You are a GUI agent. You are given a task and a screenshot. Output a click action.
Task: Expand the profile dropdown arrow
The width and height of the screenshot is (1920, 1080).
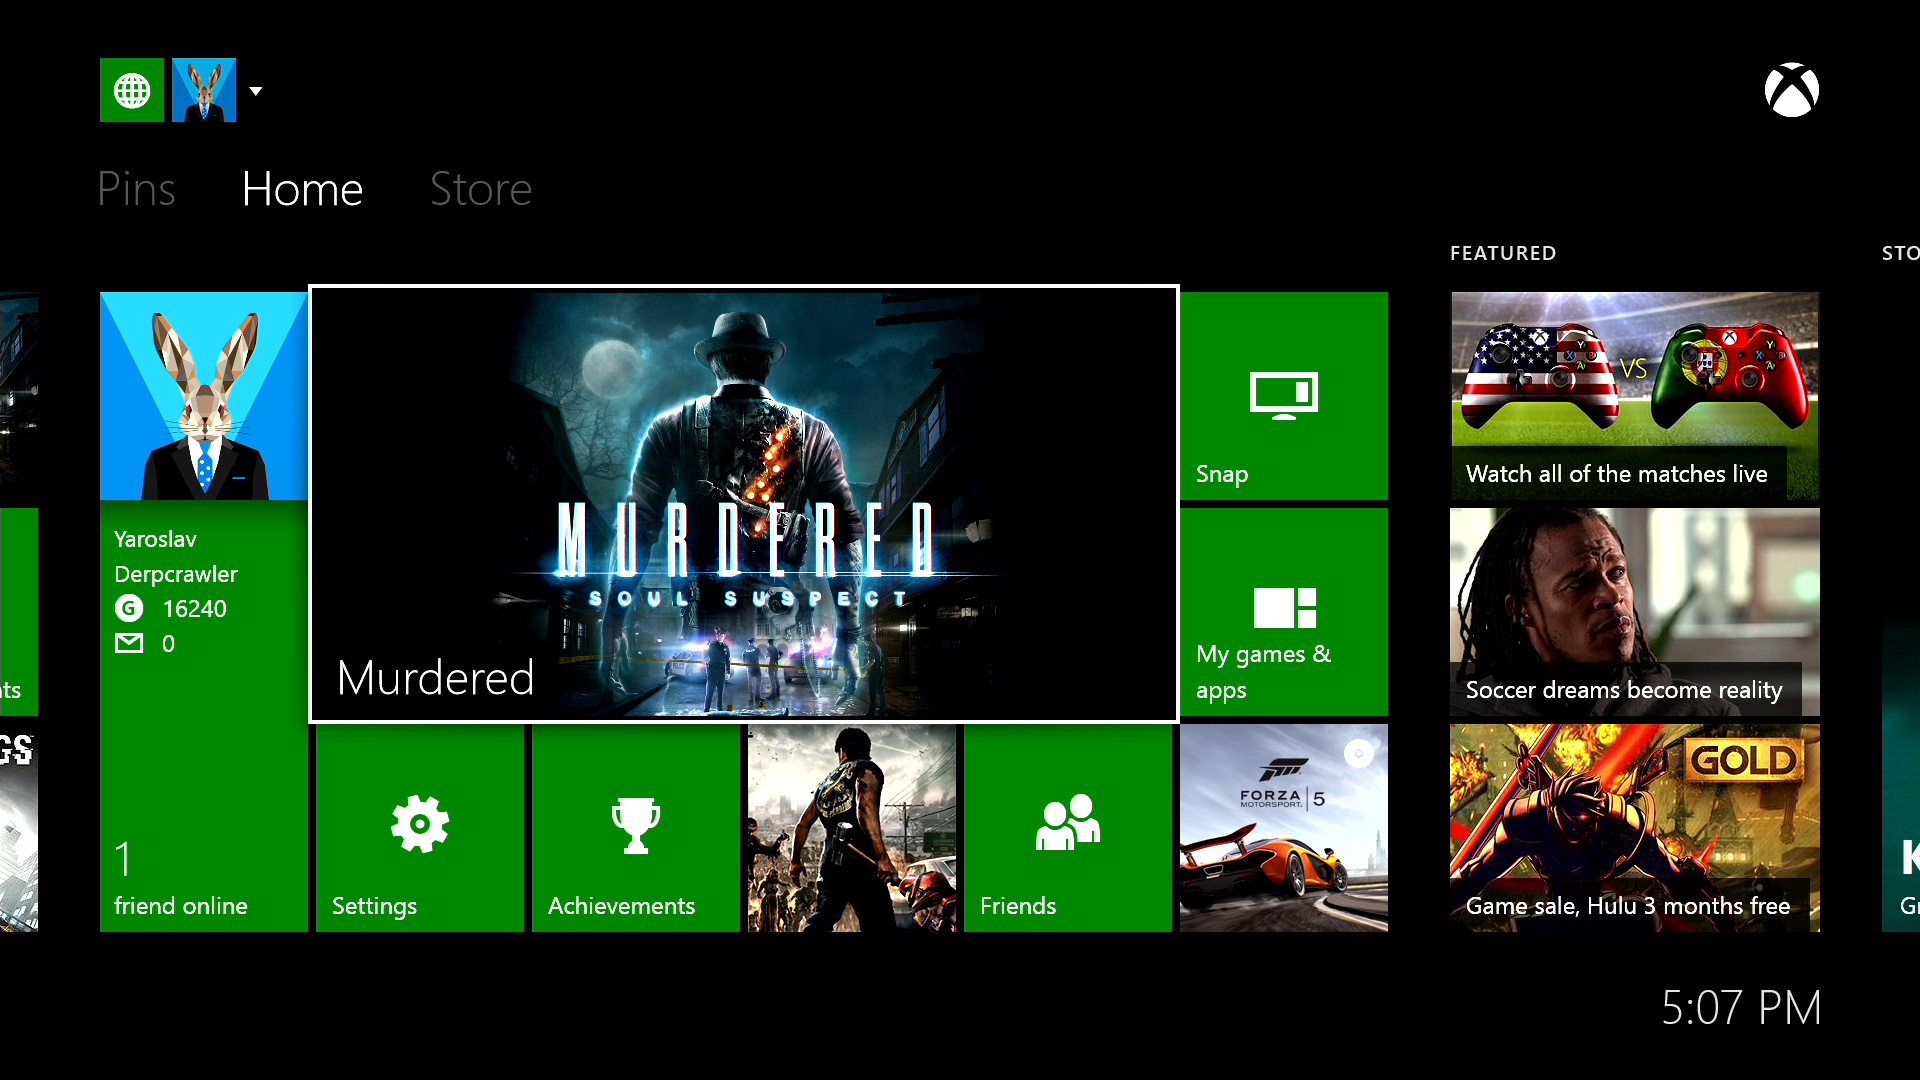[256, 91]
